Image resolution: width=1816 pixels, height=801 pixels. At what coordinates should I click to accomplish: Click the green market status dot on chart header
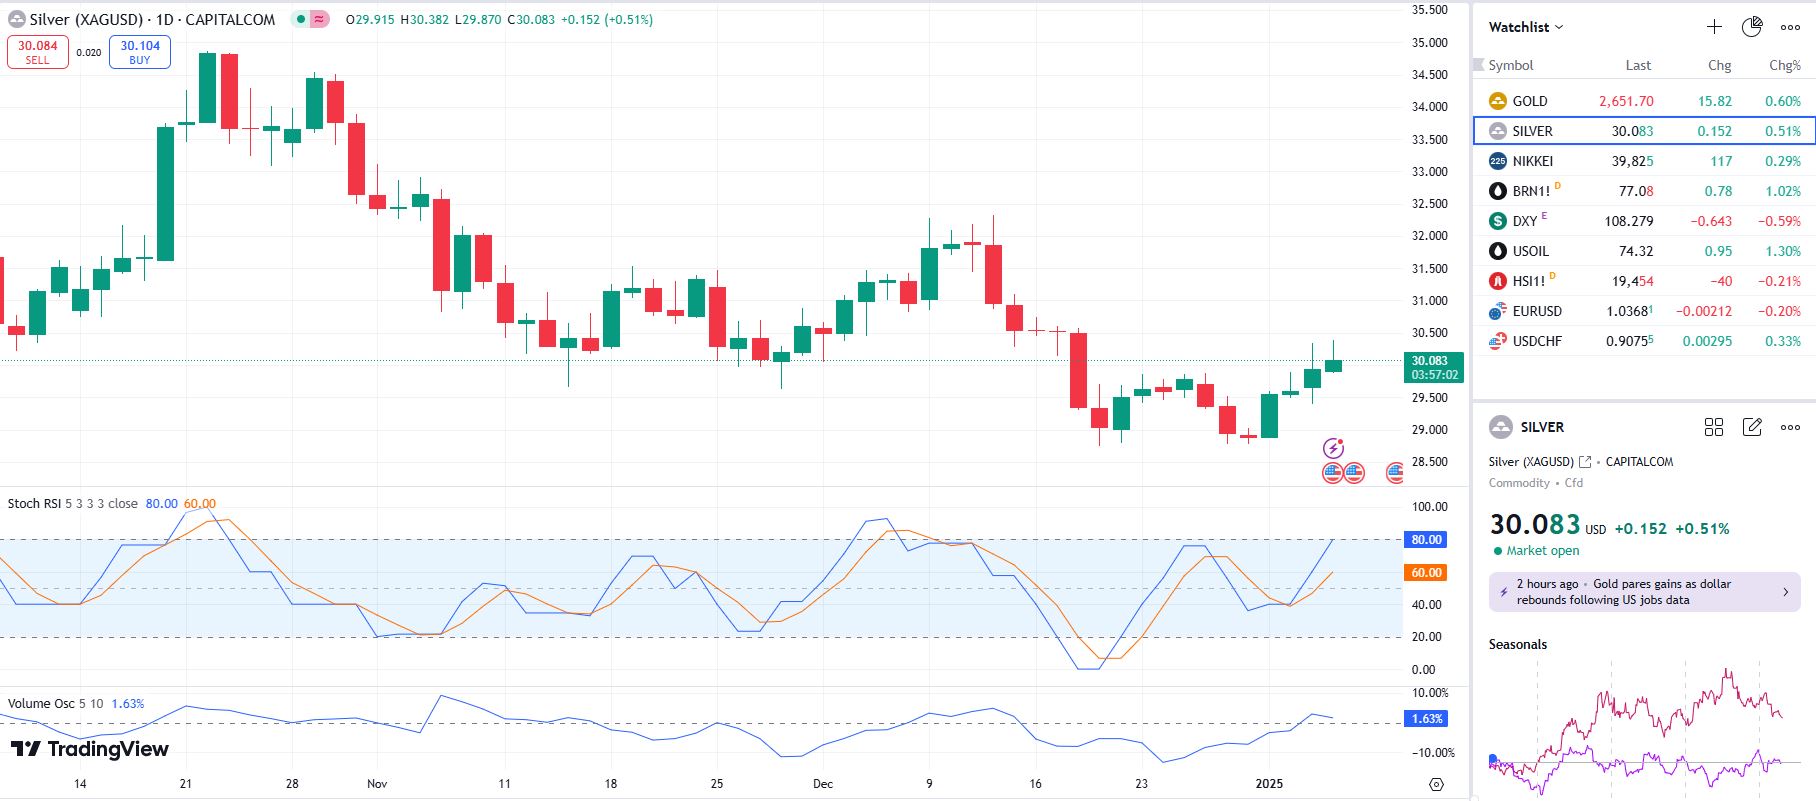click(x=300, y=19)
